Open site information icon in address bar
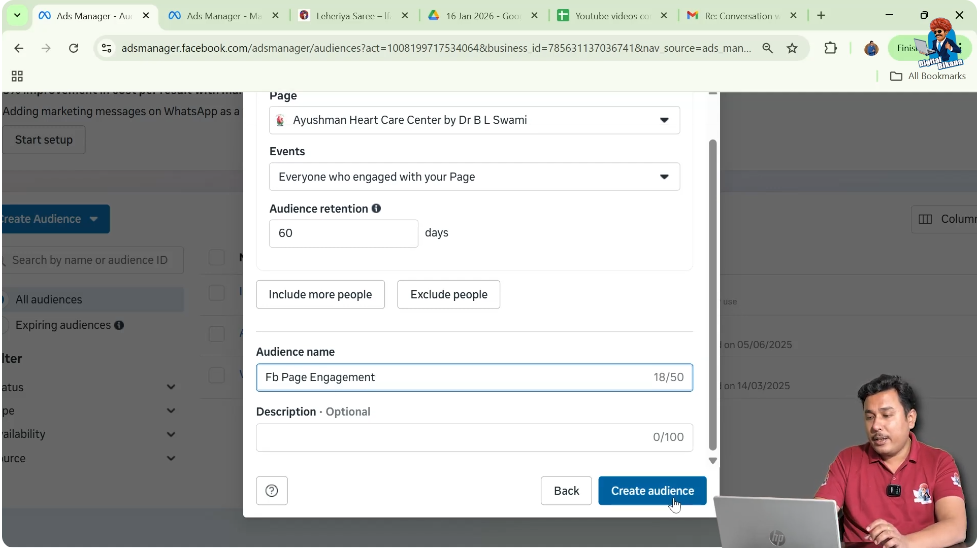The width and height of the screenshot is (978, 548). [x=107, y=48]
